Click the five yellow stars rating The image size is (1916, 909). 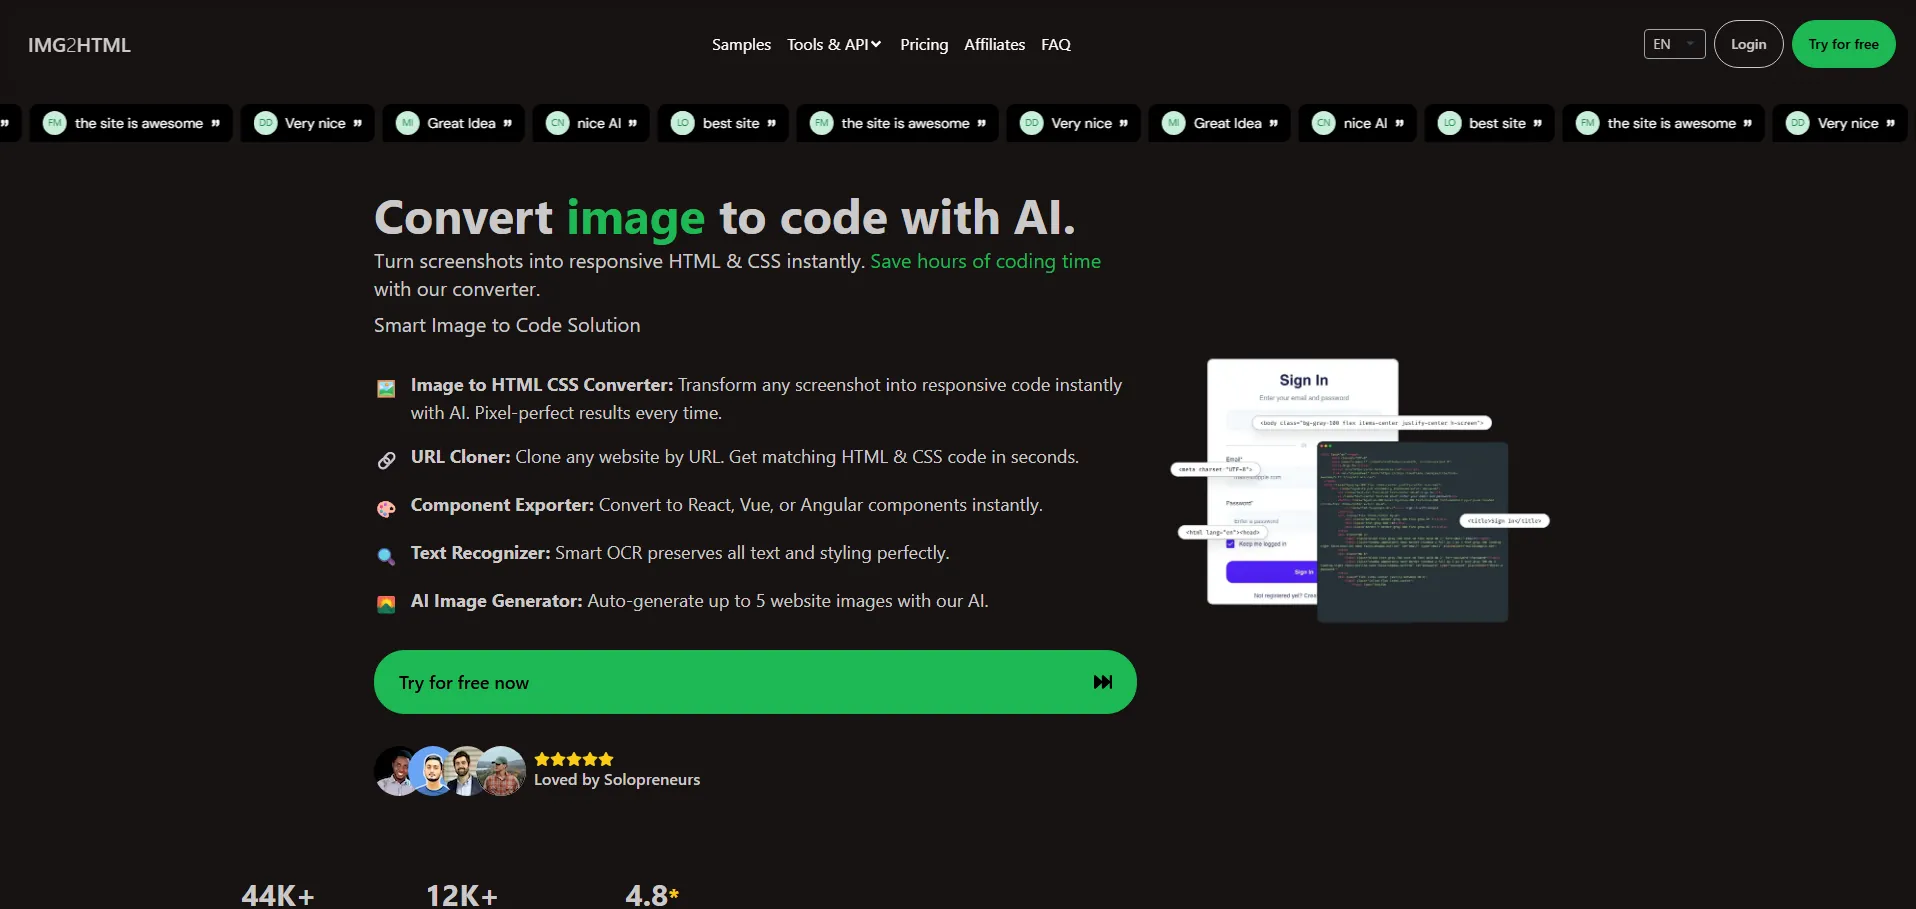(x=574, y=759)
